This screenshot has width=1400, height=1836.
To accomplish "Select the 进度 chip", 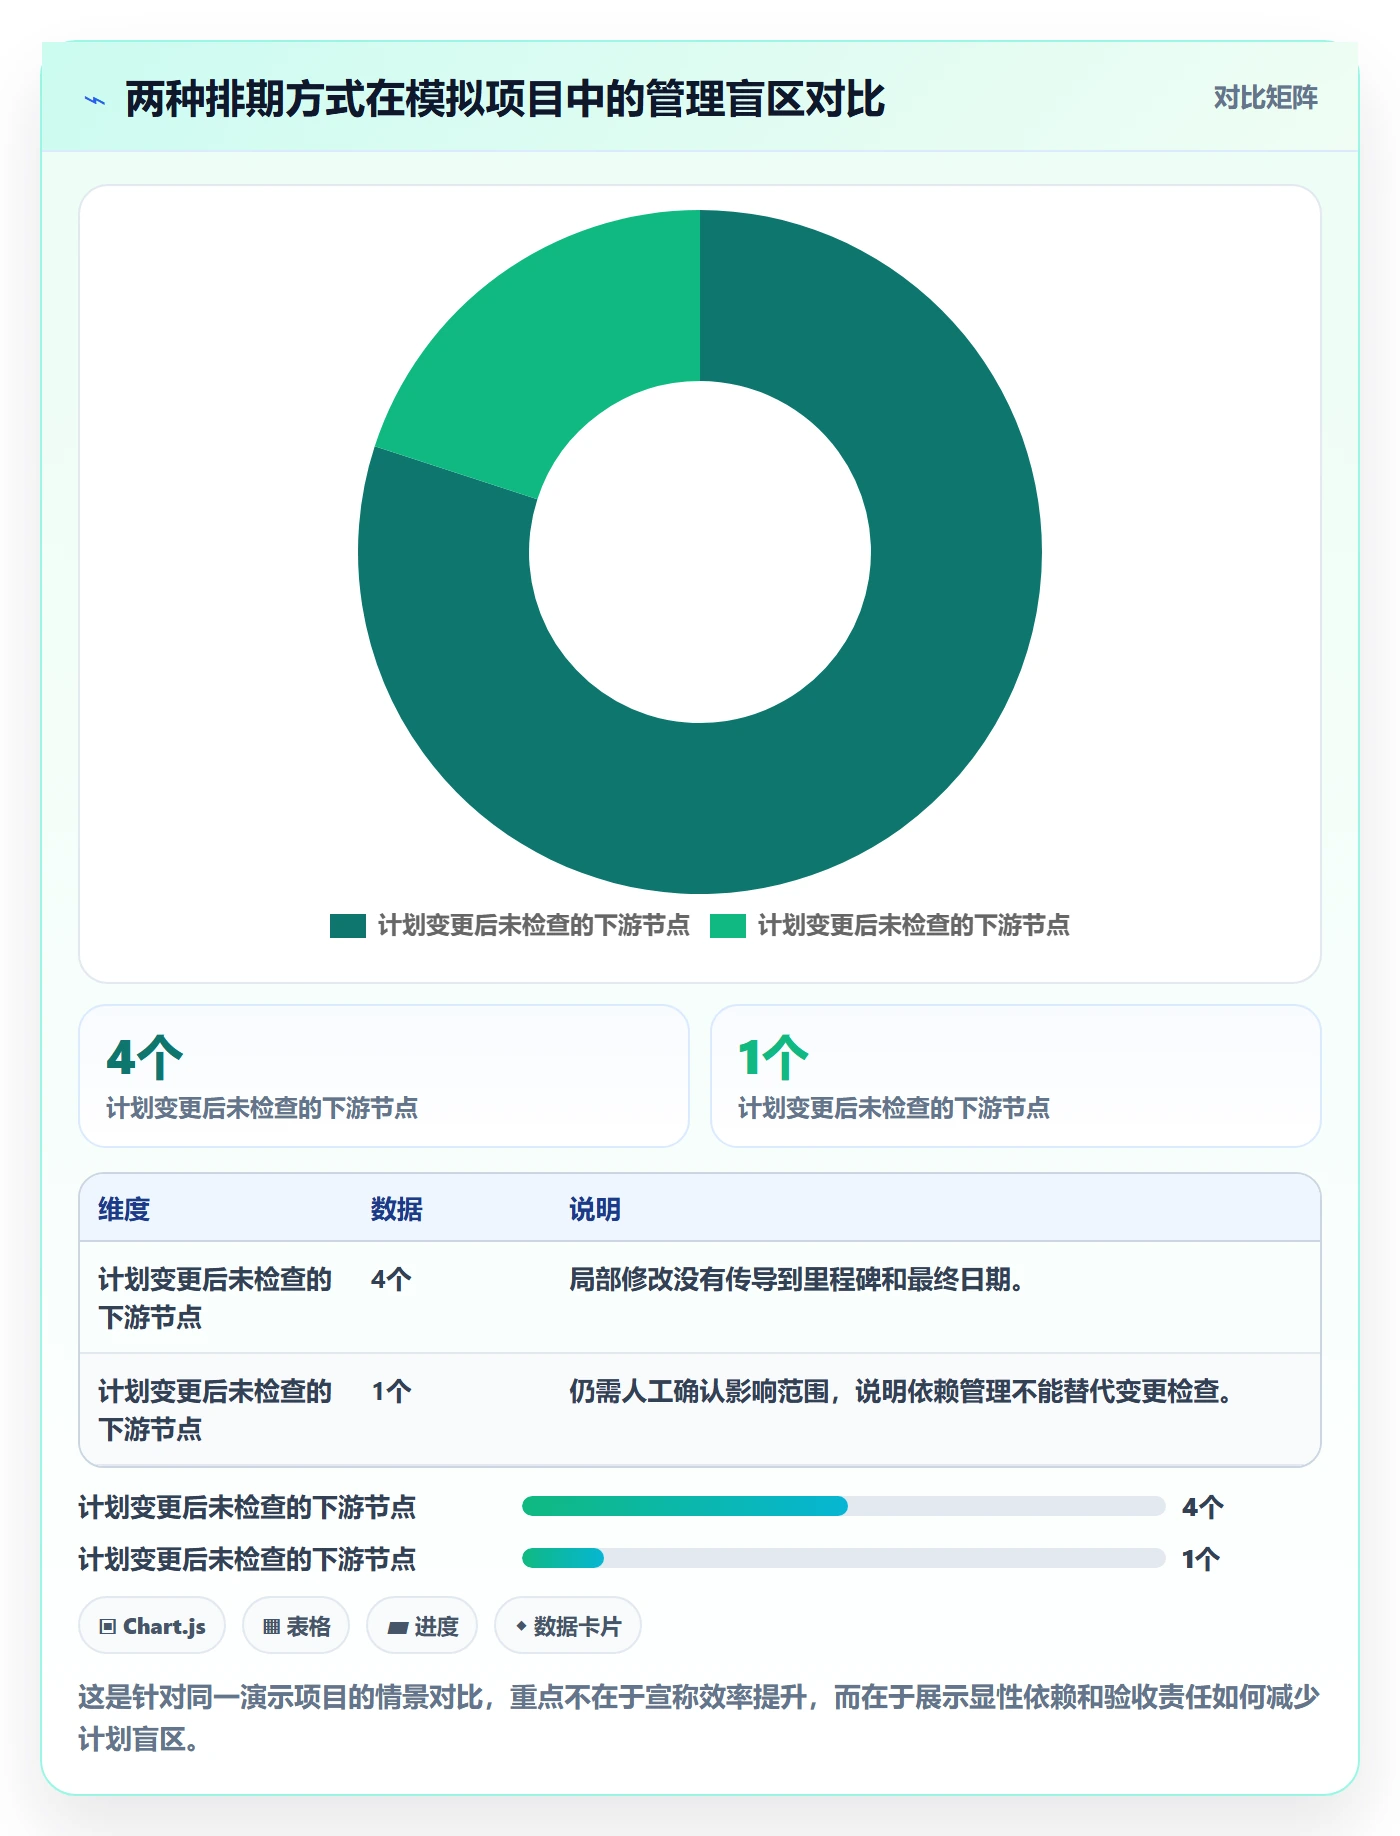I will click(x=422, y=1625).
